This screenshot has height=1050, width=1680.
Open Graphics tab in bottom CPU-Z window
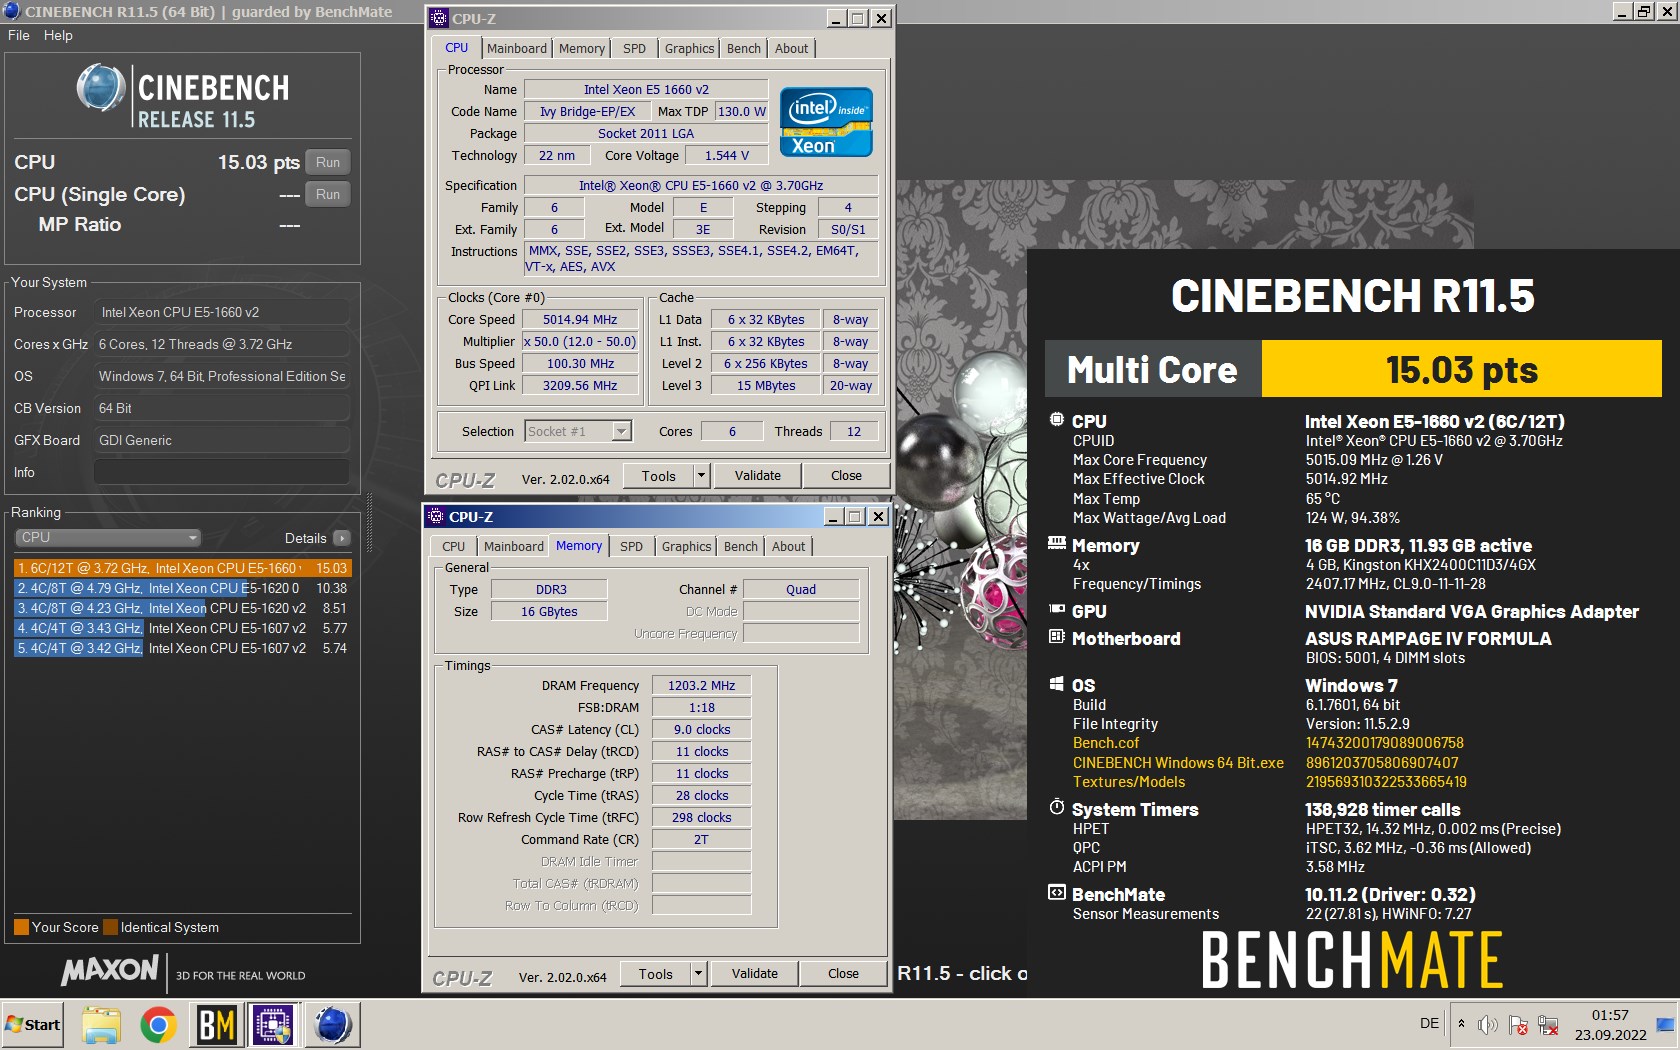tap(687, 546)
